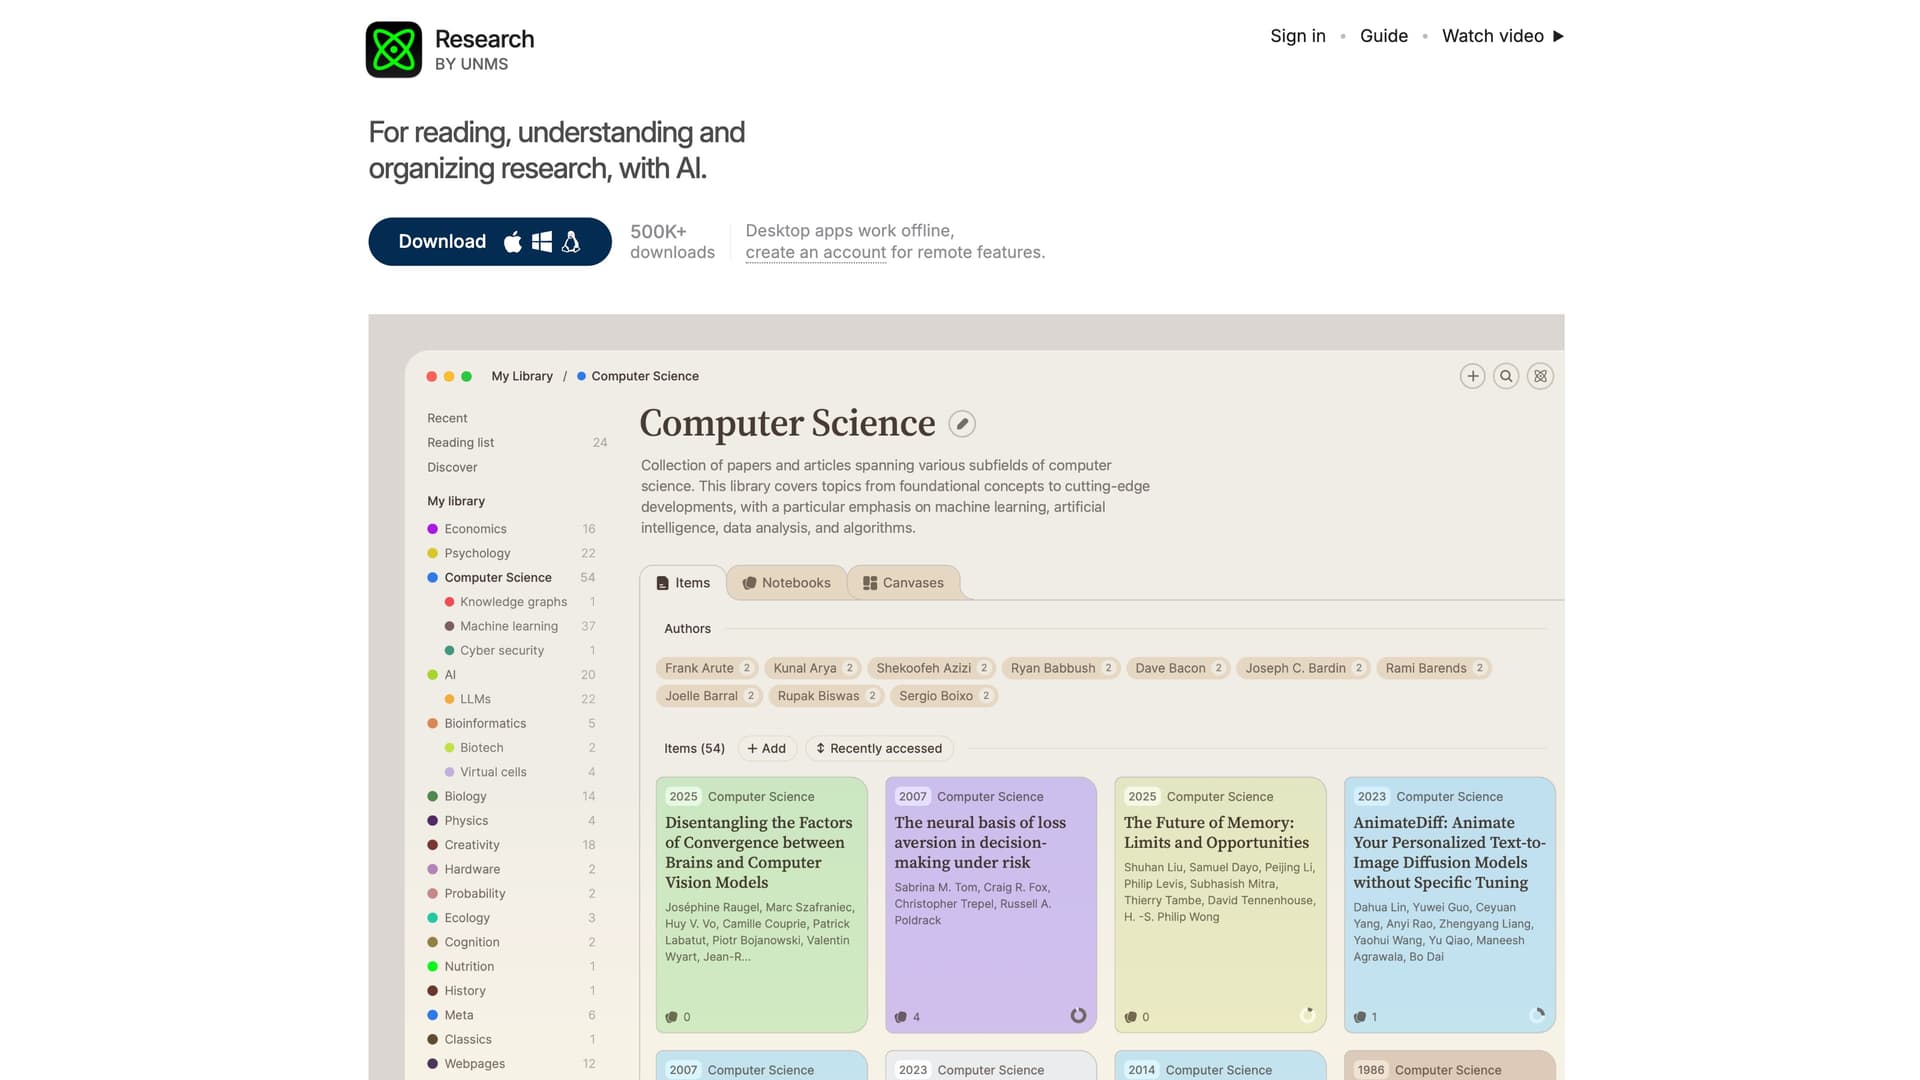Open the Disentangling the Factors of Convergence card
The height and width of the screenshot is (1080, 1920).
(762, 905)
